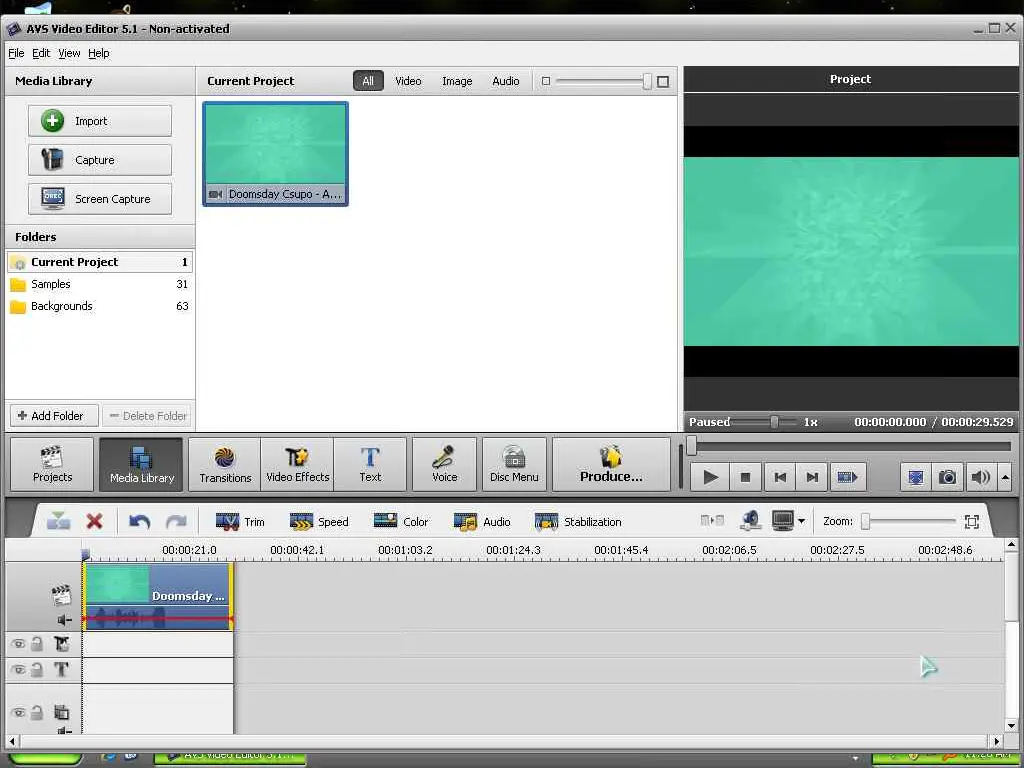Open the dropdown arrow beside monitor icon
The width and height of the screenshot is (1024, 768).
[801, 521]
